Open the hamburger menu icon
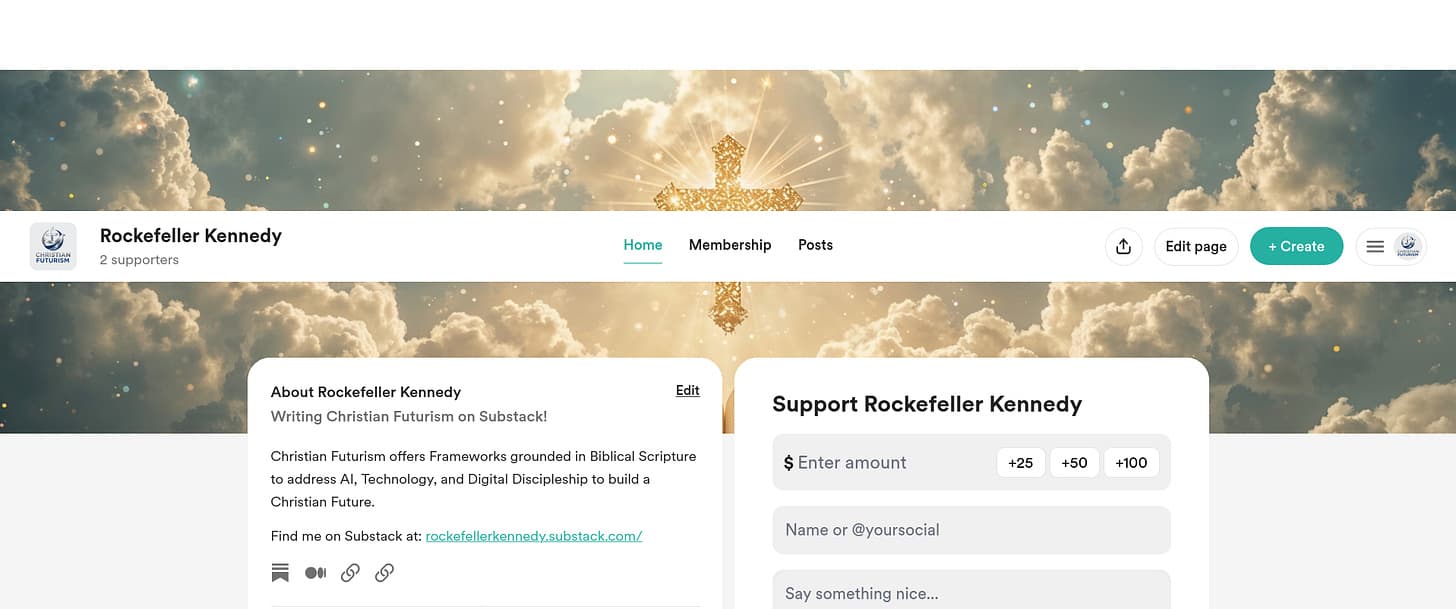1456x609 pixels. pos(1375,246)
